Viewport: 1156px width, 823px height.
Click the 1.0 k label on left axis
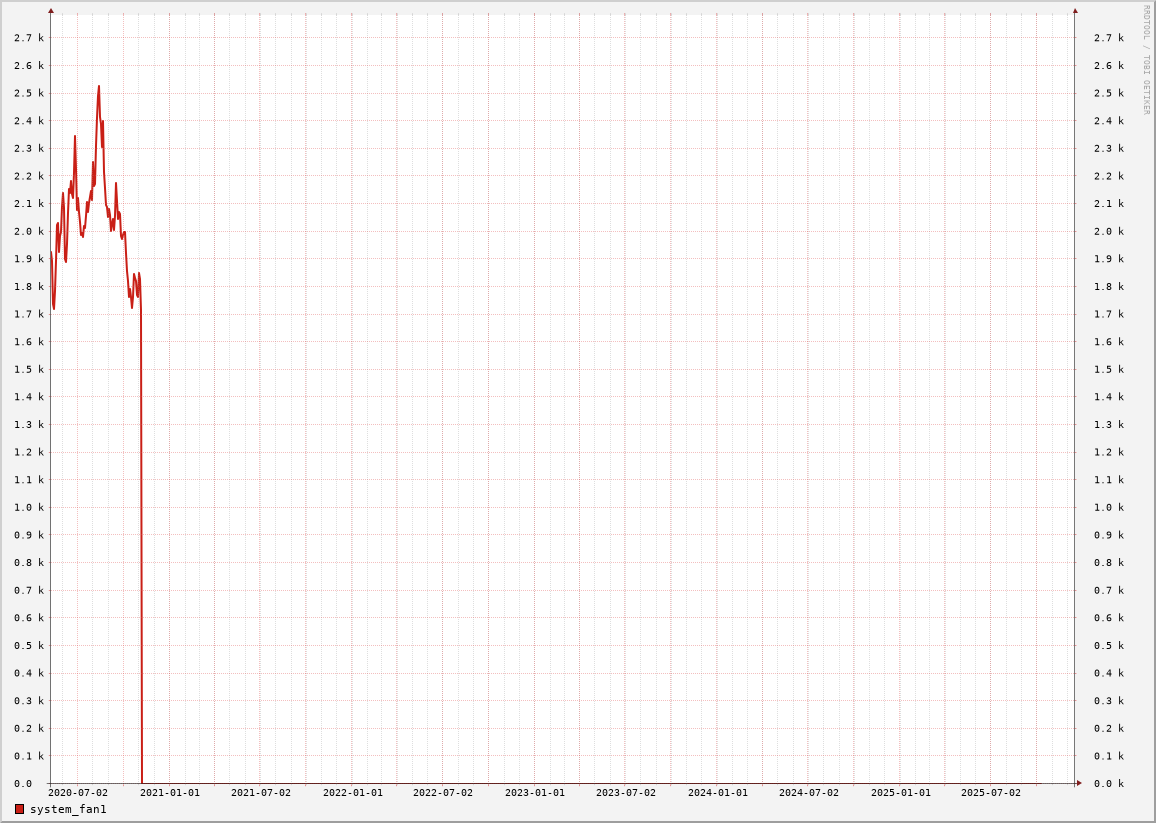(29, 507)
